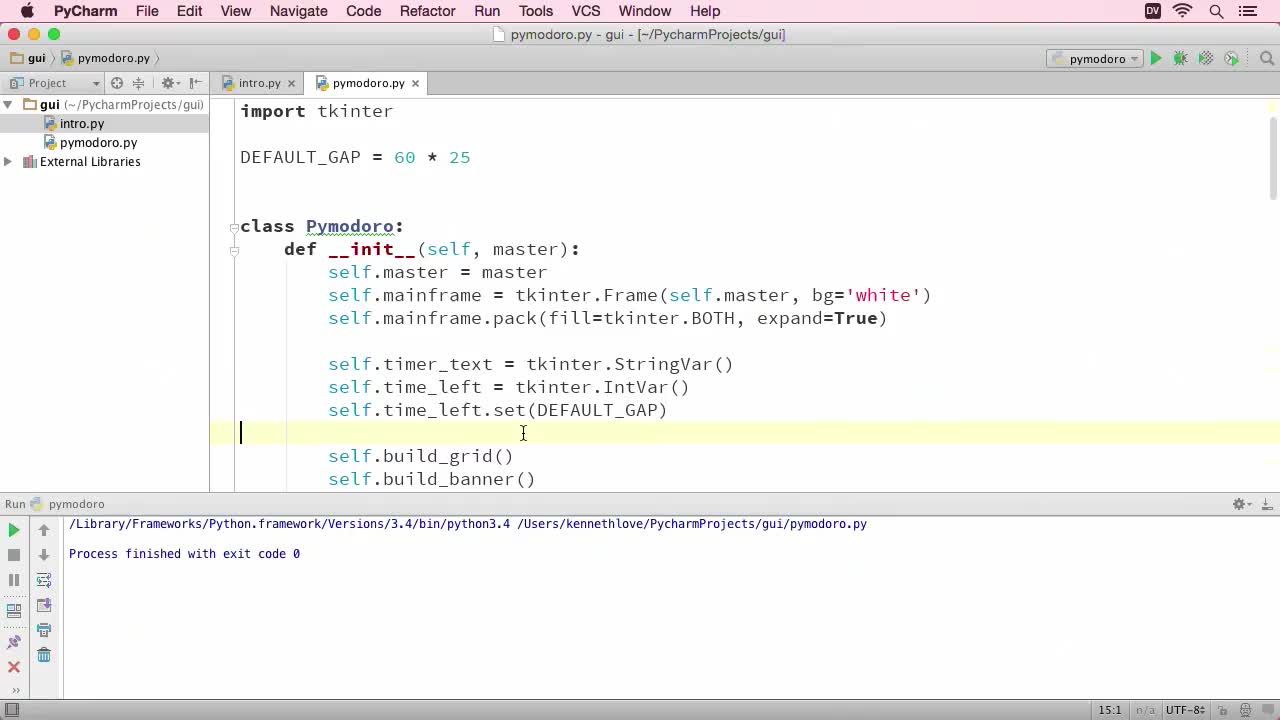Rerun pymodoro in Run panel

[14, 530]
